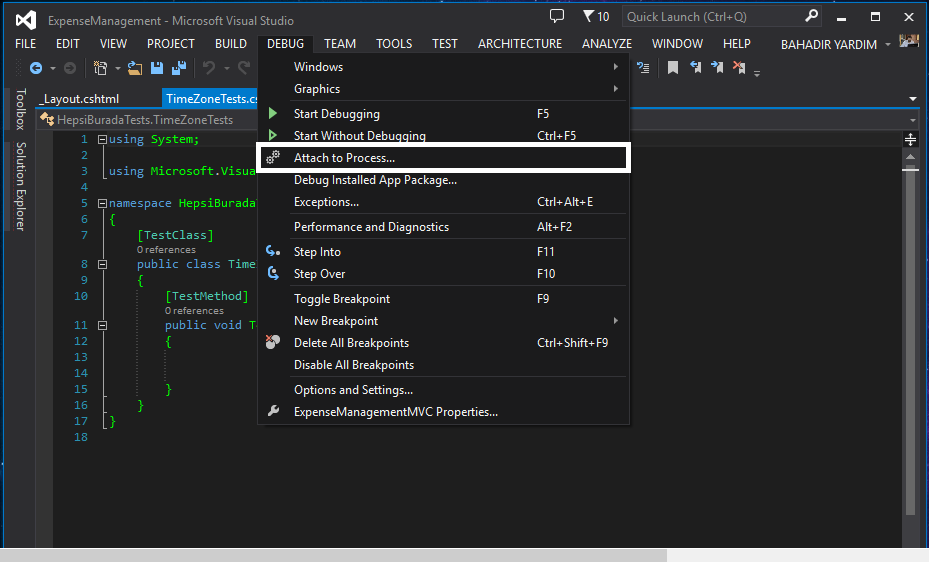
Task: Open Options and Settings entry
Action: point(443,390)
